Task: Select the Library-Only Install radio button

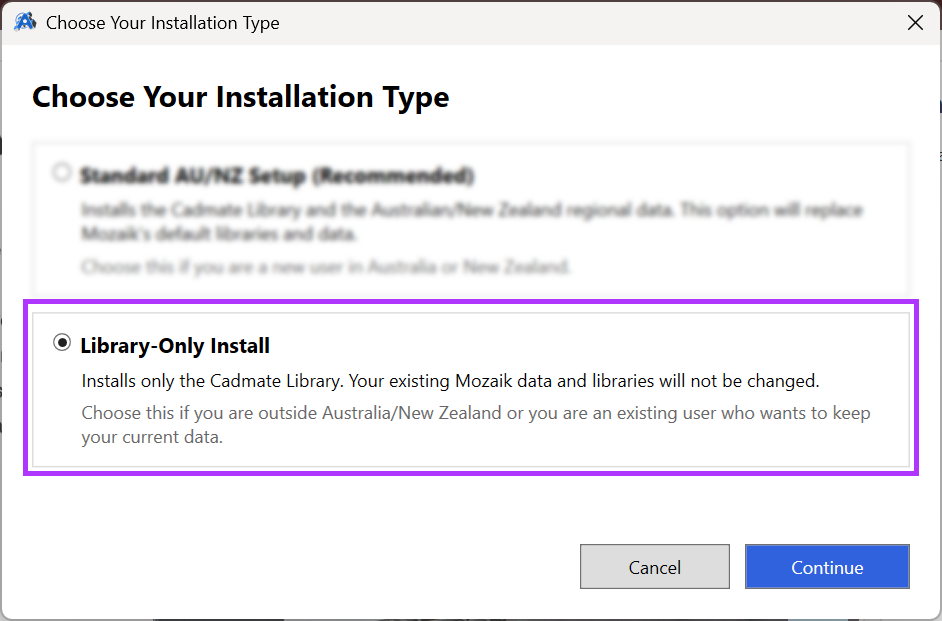Action: click(x=61, y=342)
